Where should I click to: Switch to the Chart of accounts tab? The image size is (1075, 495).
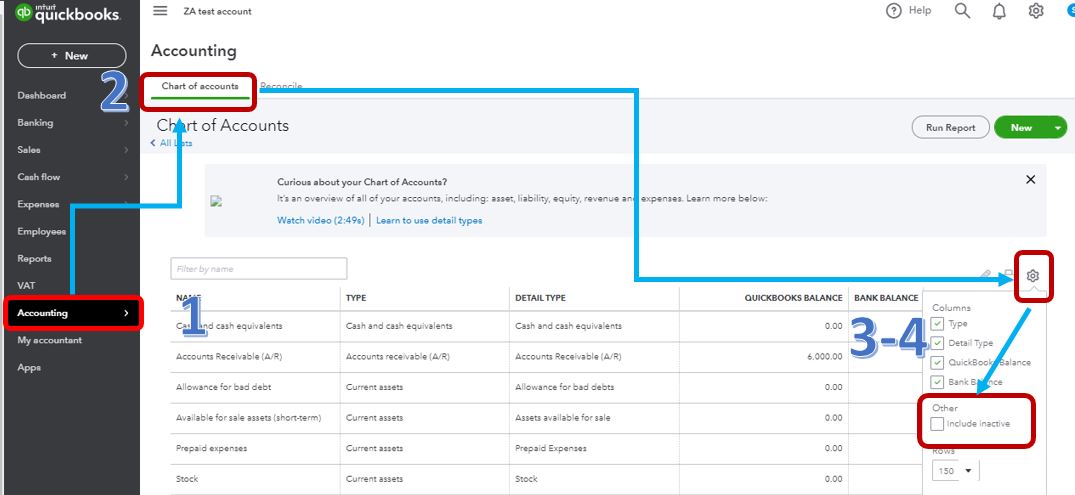pyautogui.click(x=200, y=87)
